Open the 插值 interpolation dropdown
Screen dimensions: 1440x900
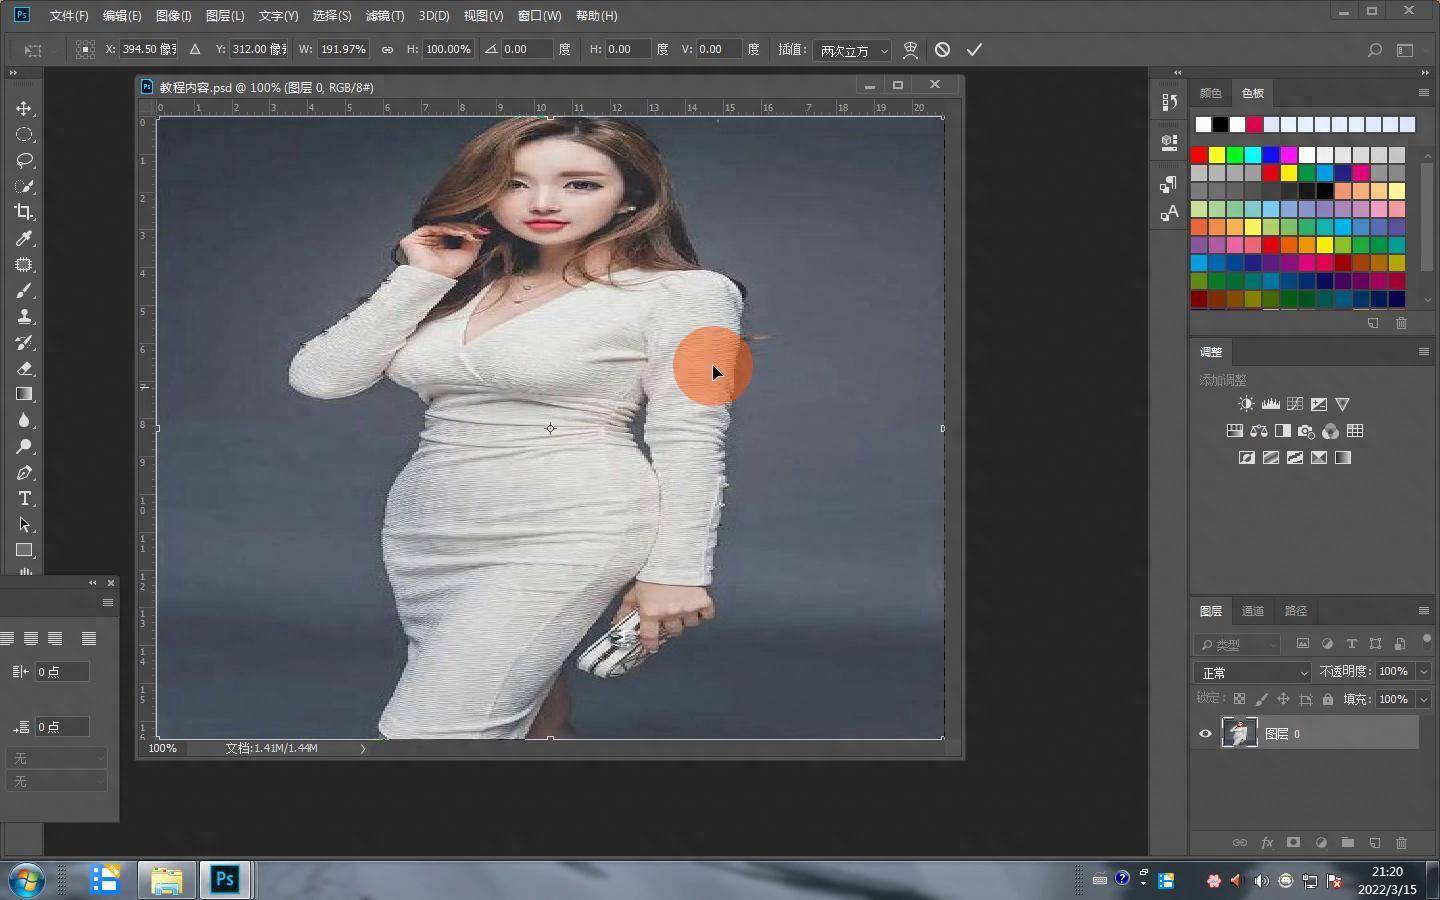click(852, 50)
